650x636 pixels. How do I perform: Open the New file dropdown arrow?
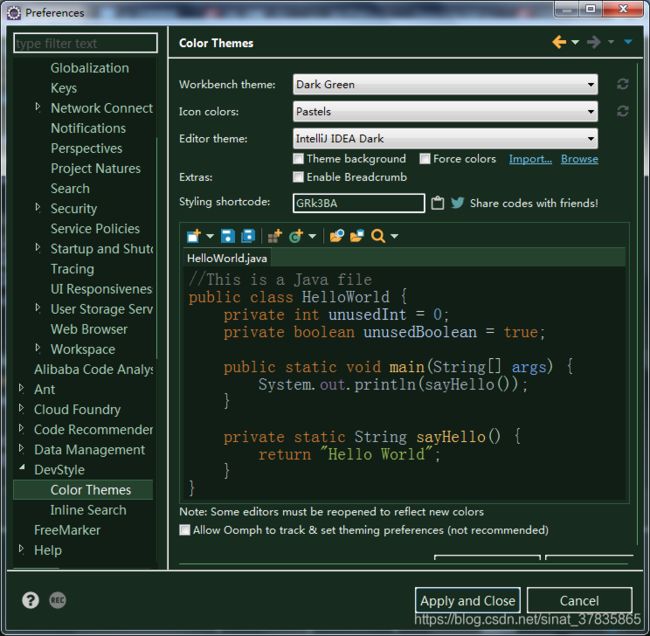(x=210, y=236)
